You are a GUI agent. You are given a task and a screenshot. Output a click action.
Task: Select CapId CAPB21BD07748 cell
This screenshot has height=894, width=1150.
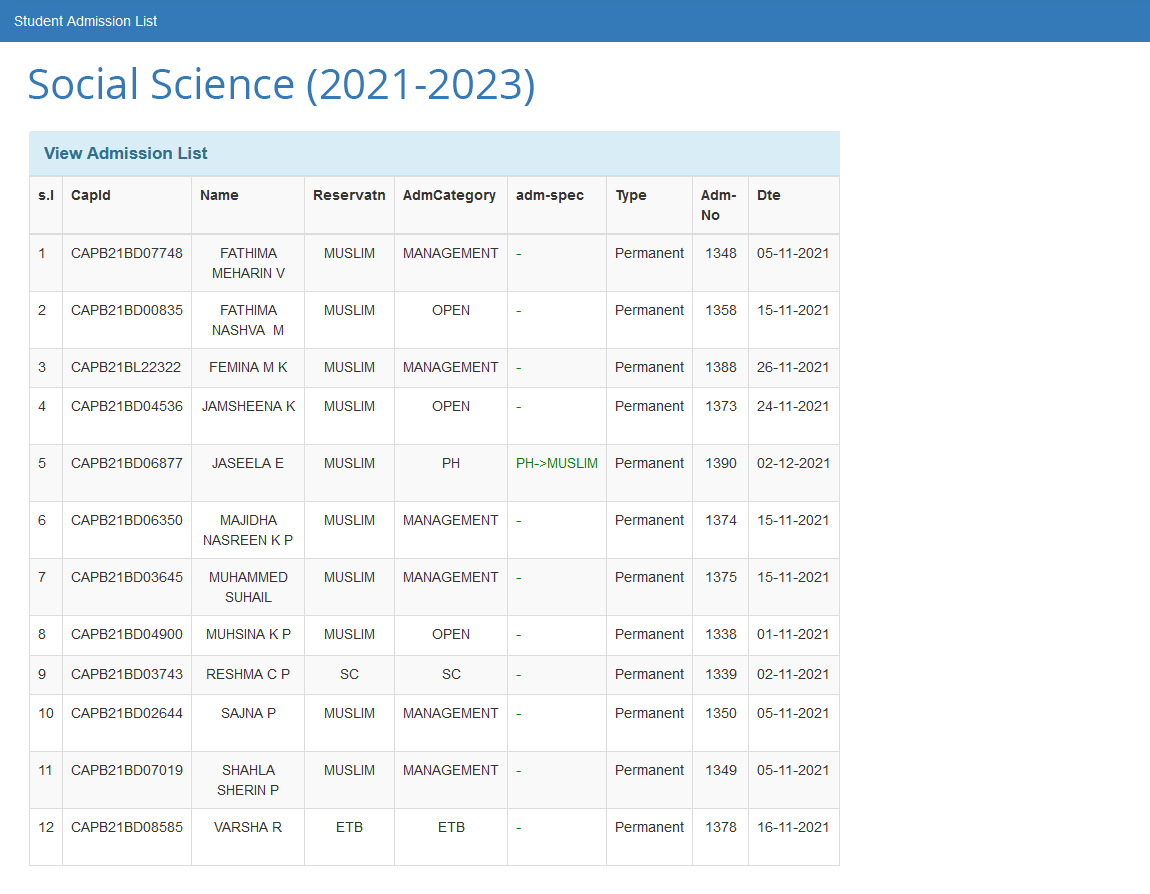(127, 253)
